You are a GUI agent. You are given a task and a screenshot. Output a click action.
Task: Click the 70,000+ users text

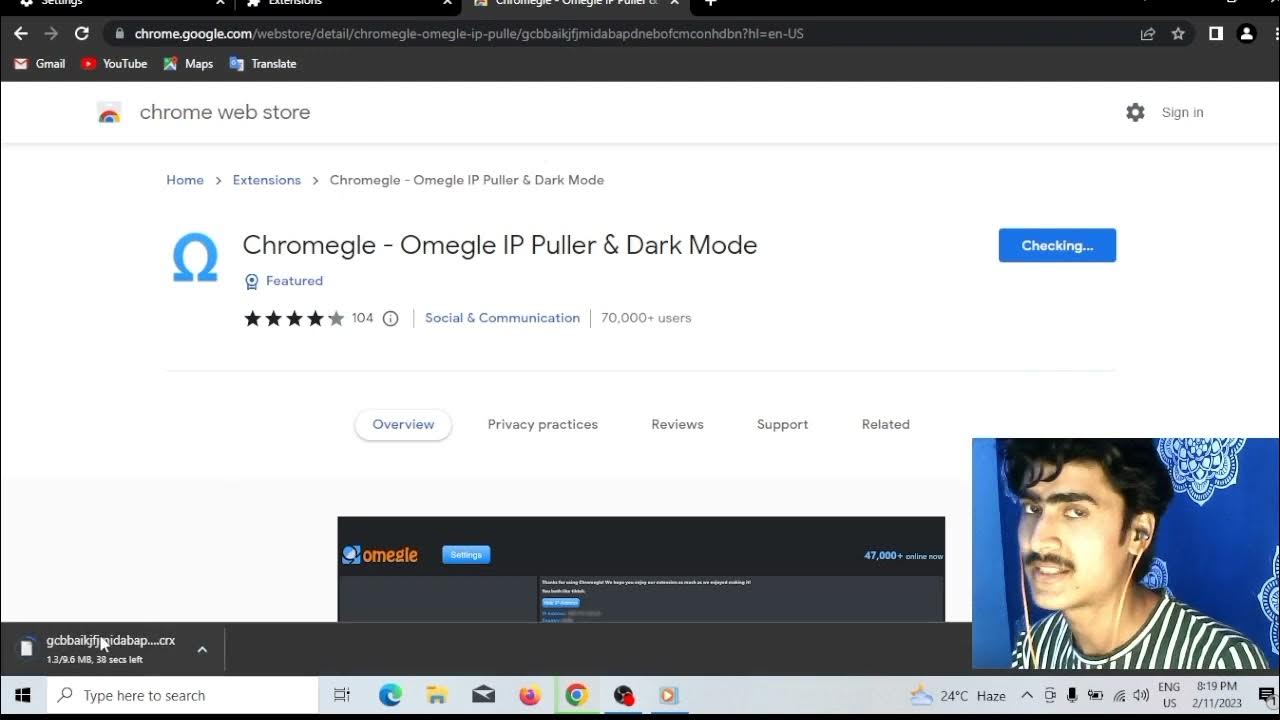[x=646, y=318]
